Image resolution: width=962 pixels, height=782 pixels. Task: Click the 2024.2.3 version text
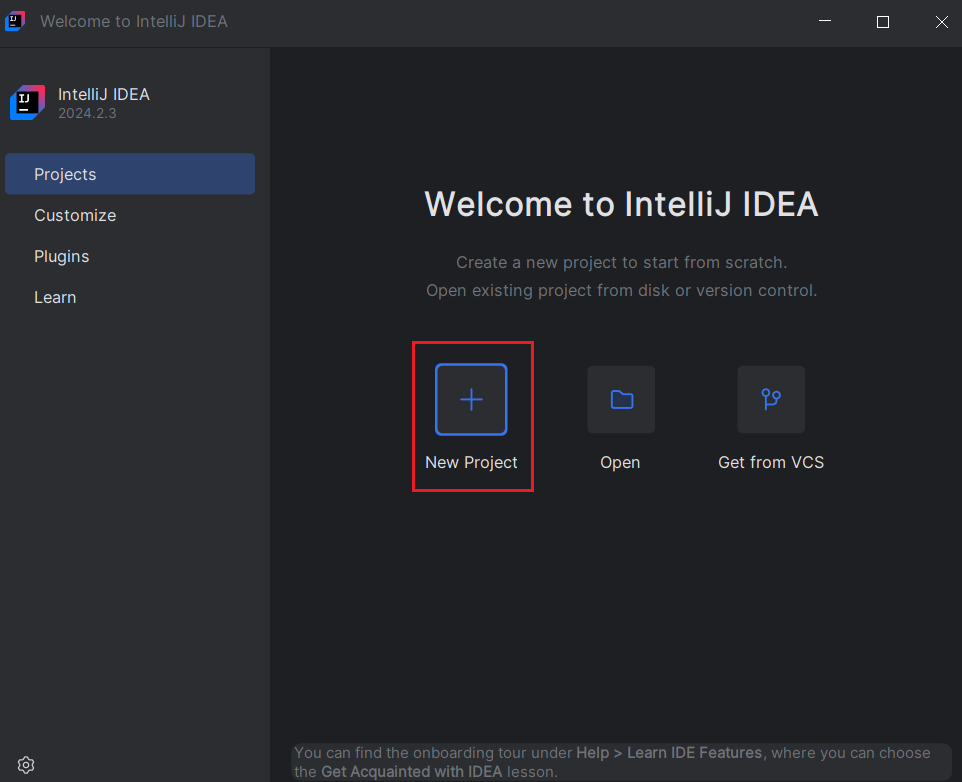pyautogui.click(x=87, y=113)
